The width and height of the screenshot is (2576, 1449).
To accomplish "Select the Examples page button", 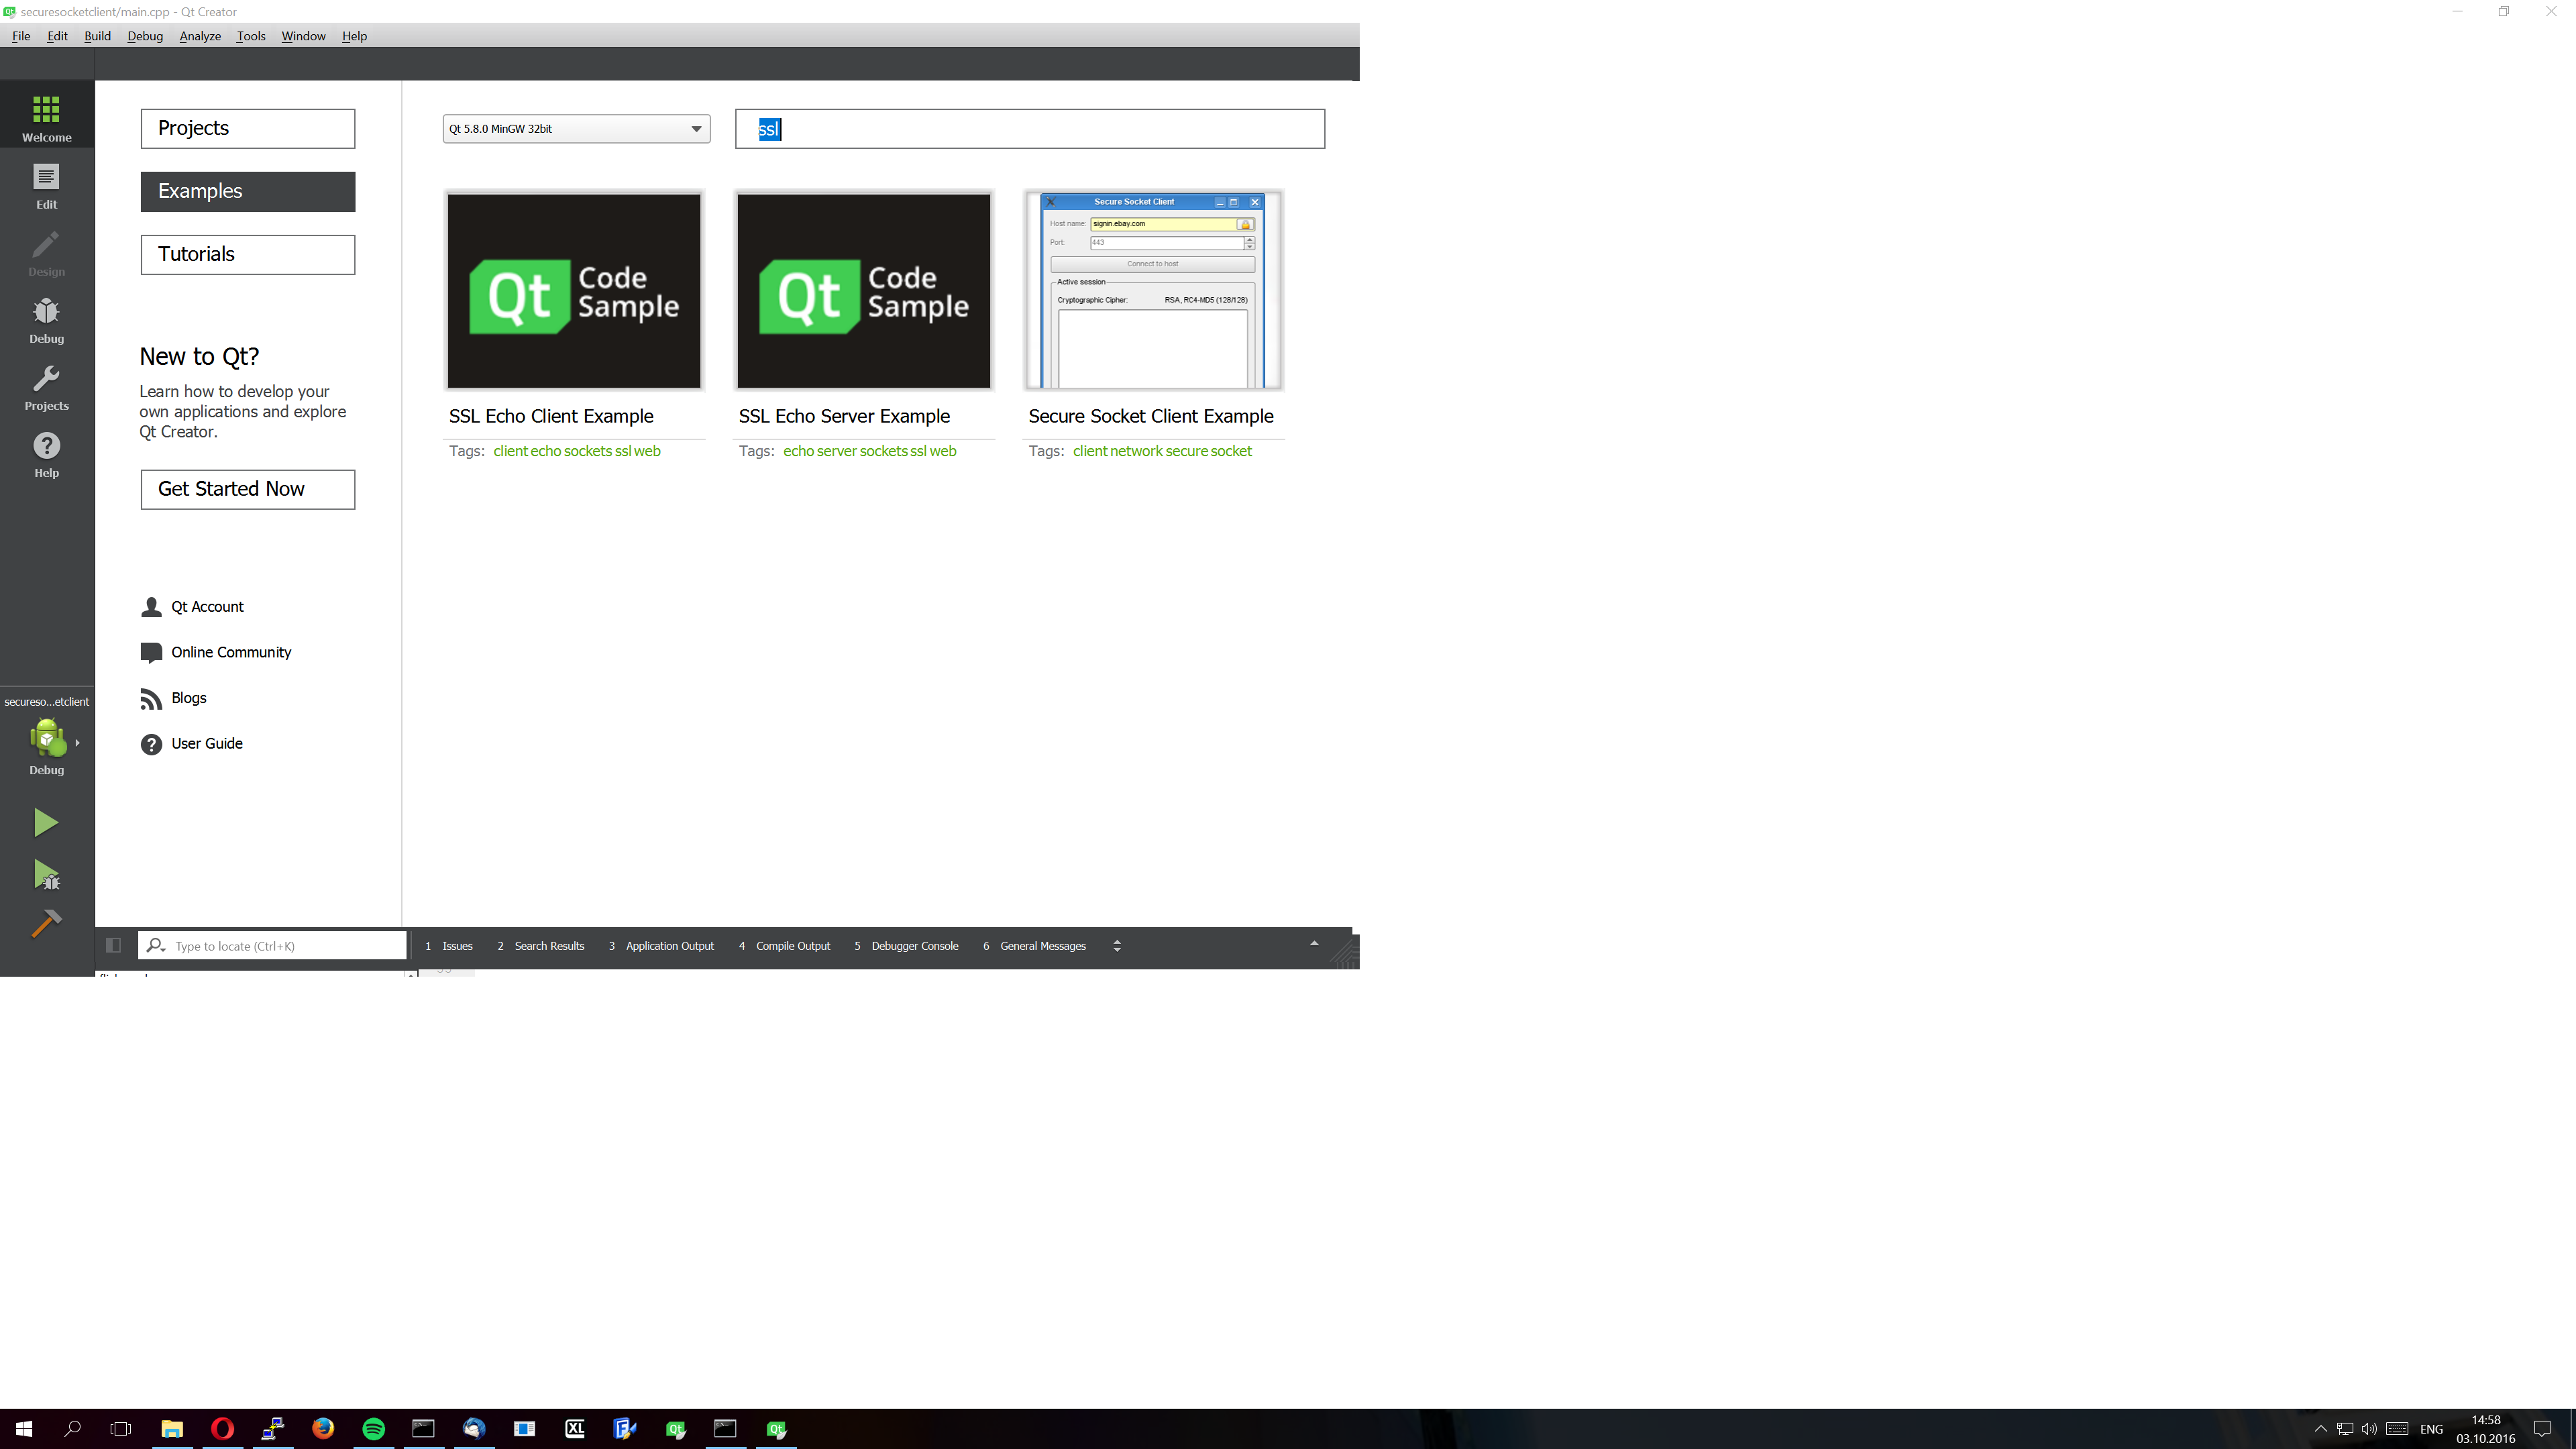I will click(248, 191).
